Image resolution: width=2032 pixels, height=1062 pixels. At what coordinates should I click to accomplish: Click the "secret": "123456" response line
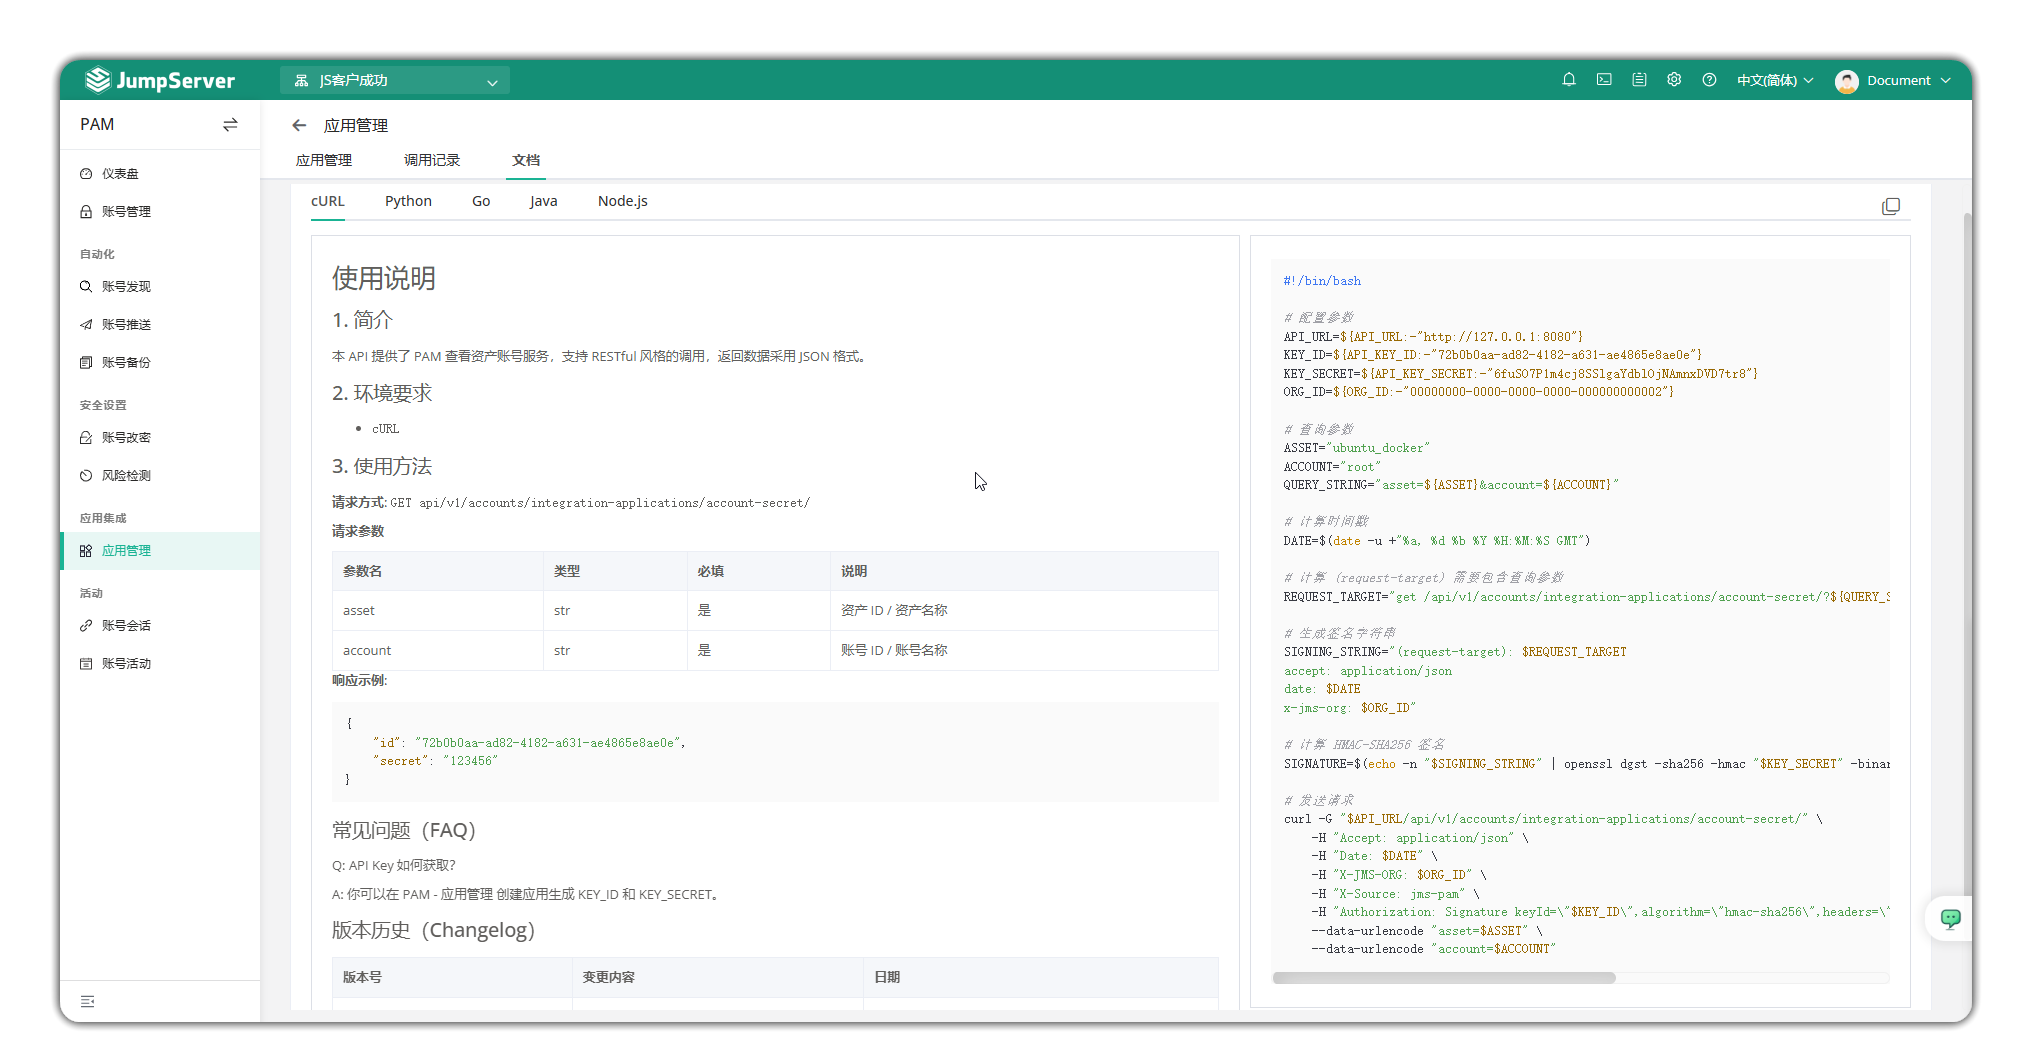tap(435, 761)
